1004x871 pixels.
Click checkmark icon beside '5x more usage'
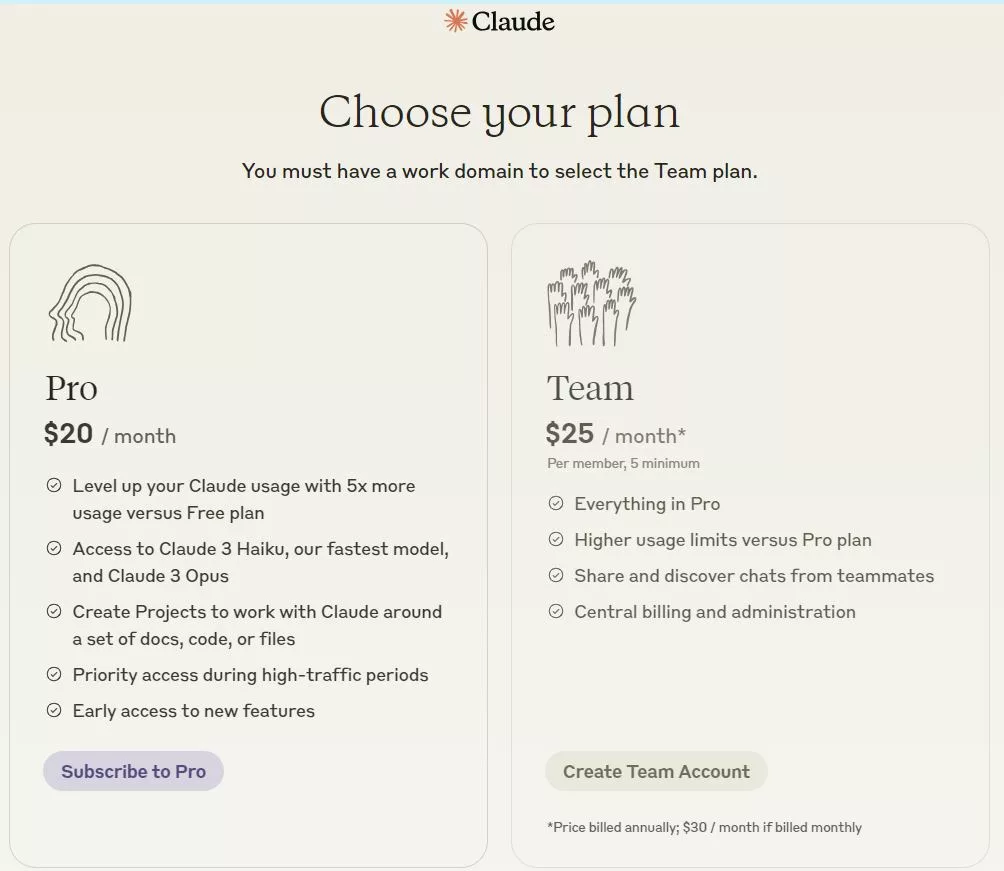click(x=54, y=485)
